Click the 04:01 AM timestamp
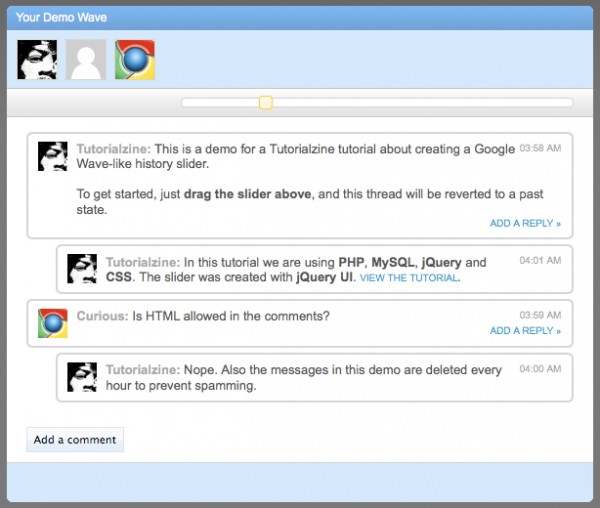The image size is (600, 508). click(x=540, y=261)
